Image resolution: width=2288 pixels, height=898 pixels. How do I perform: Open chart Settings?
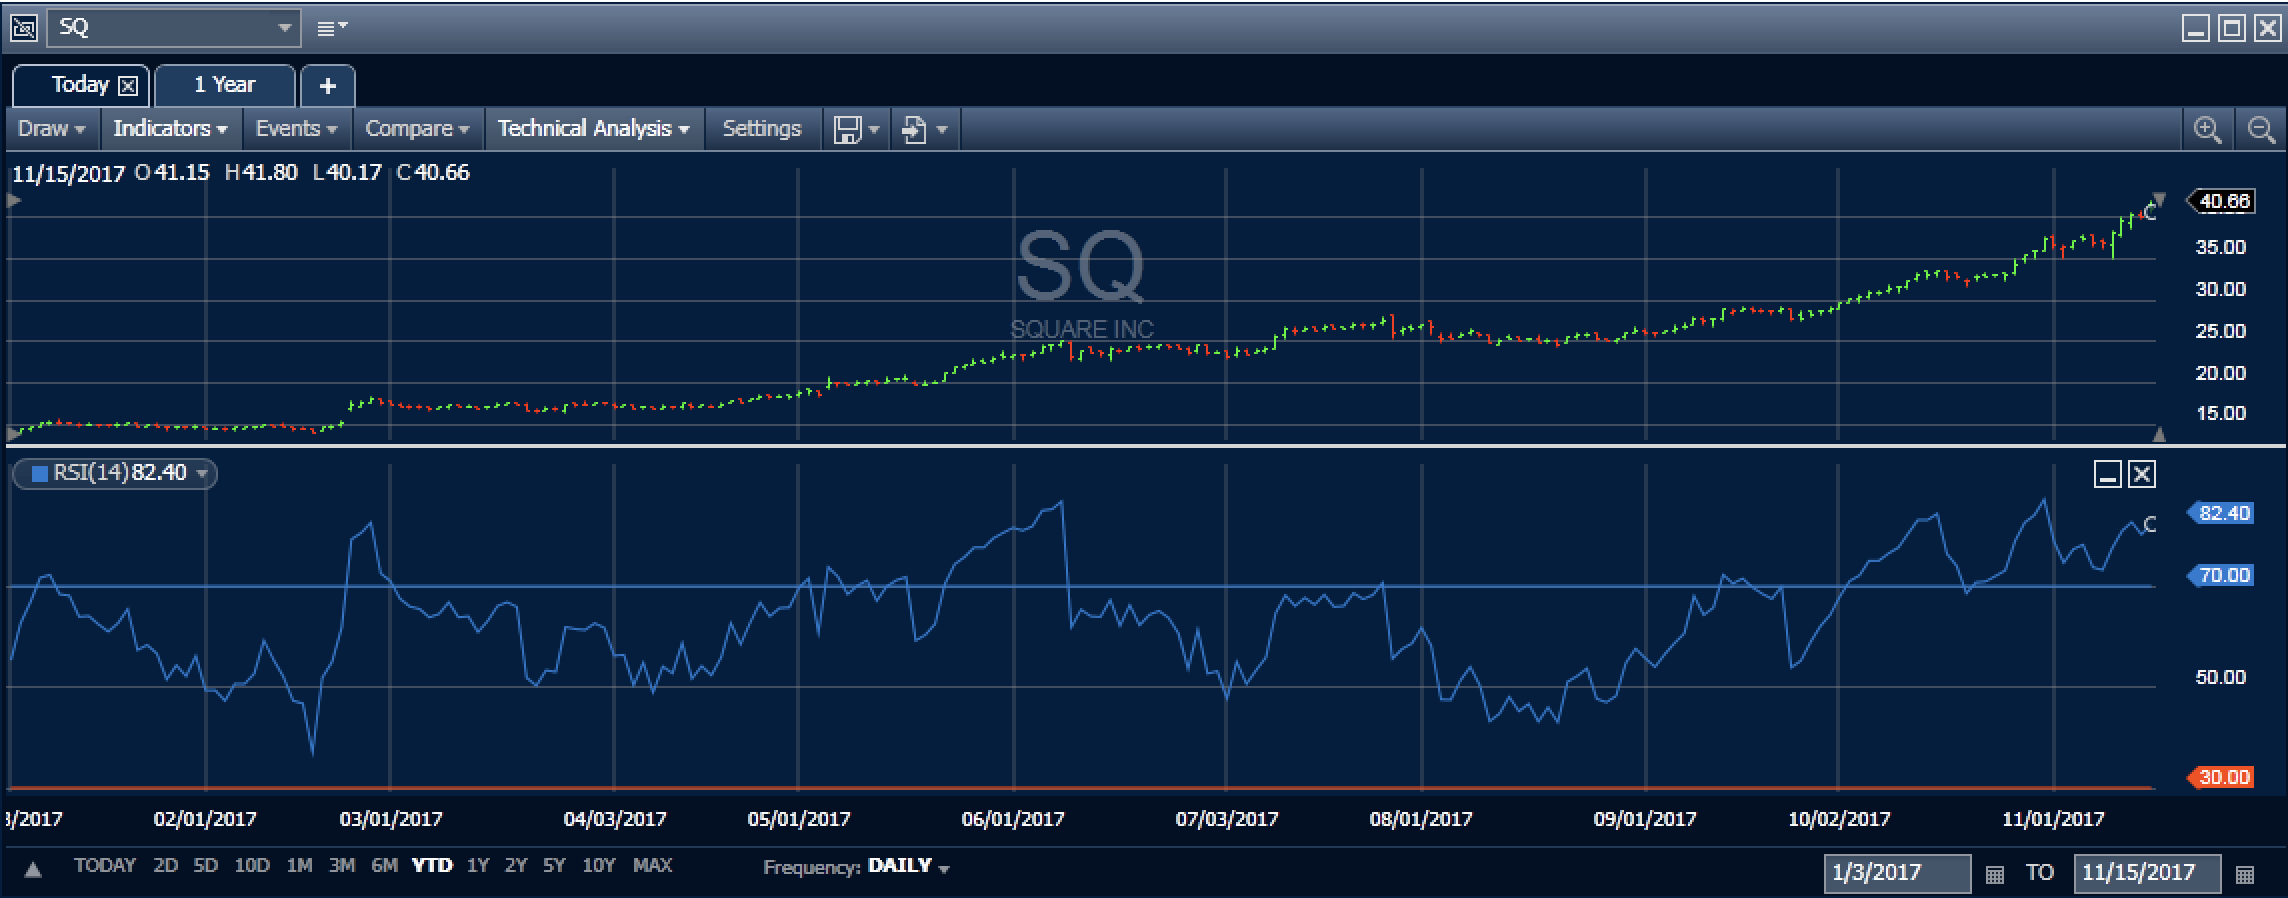pos(762,129)
